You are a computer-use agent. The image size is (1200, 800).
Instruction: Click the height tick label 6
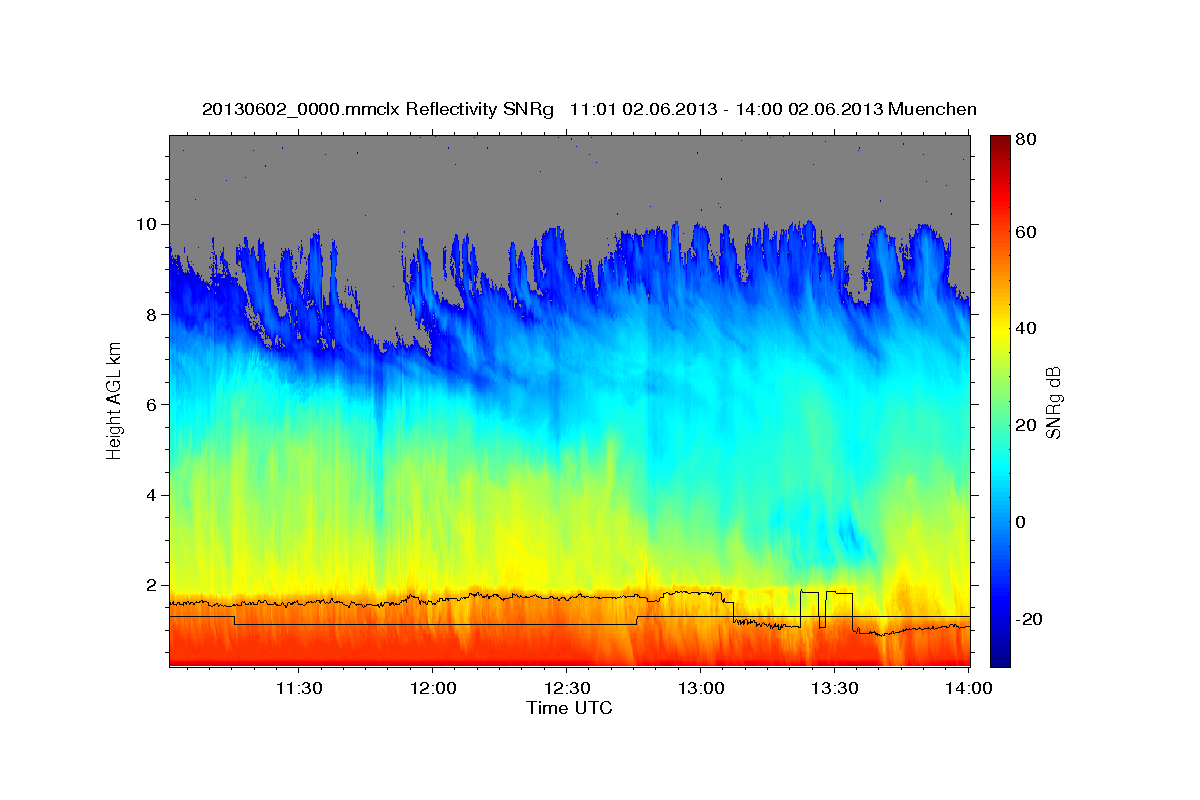point(153,404)
